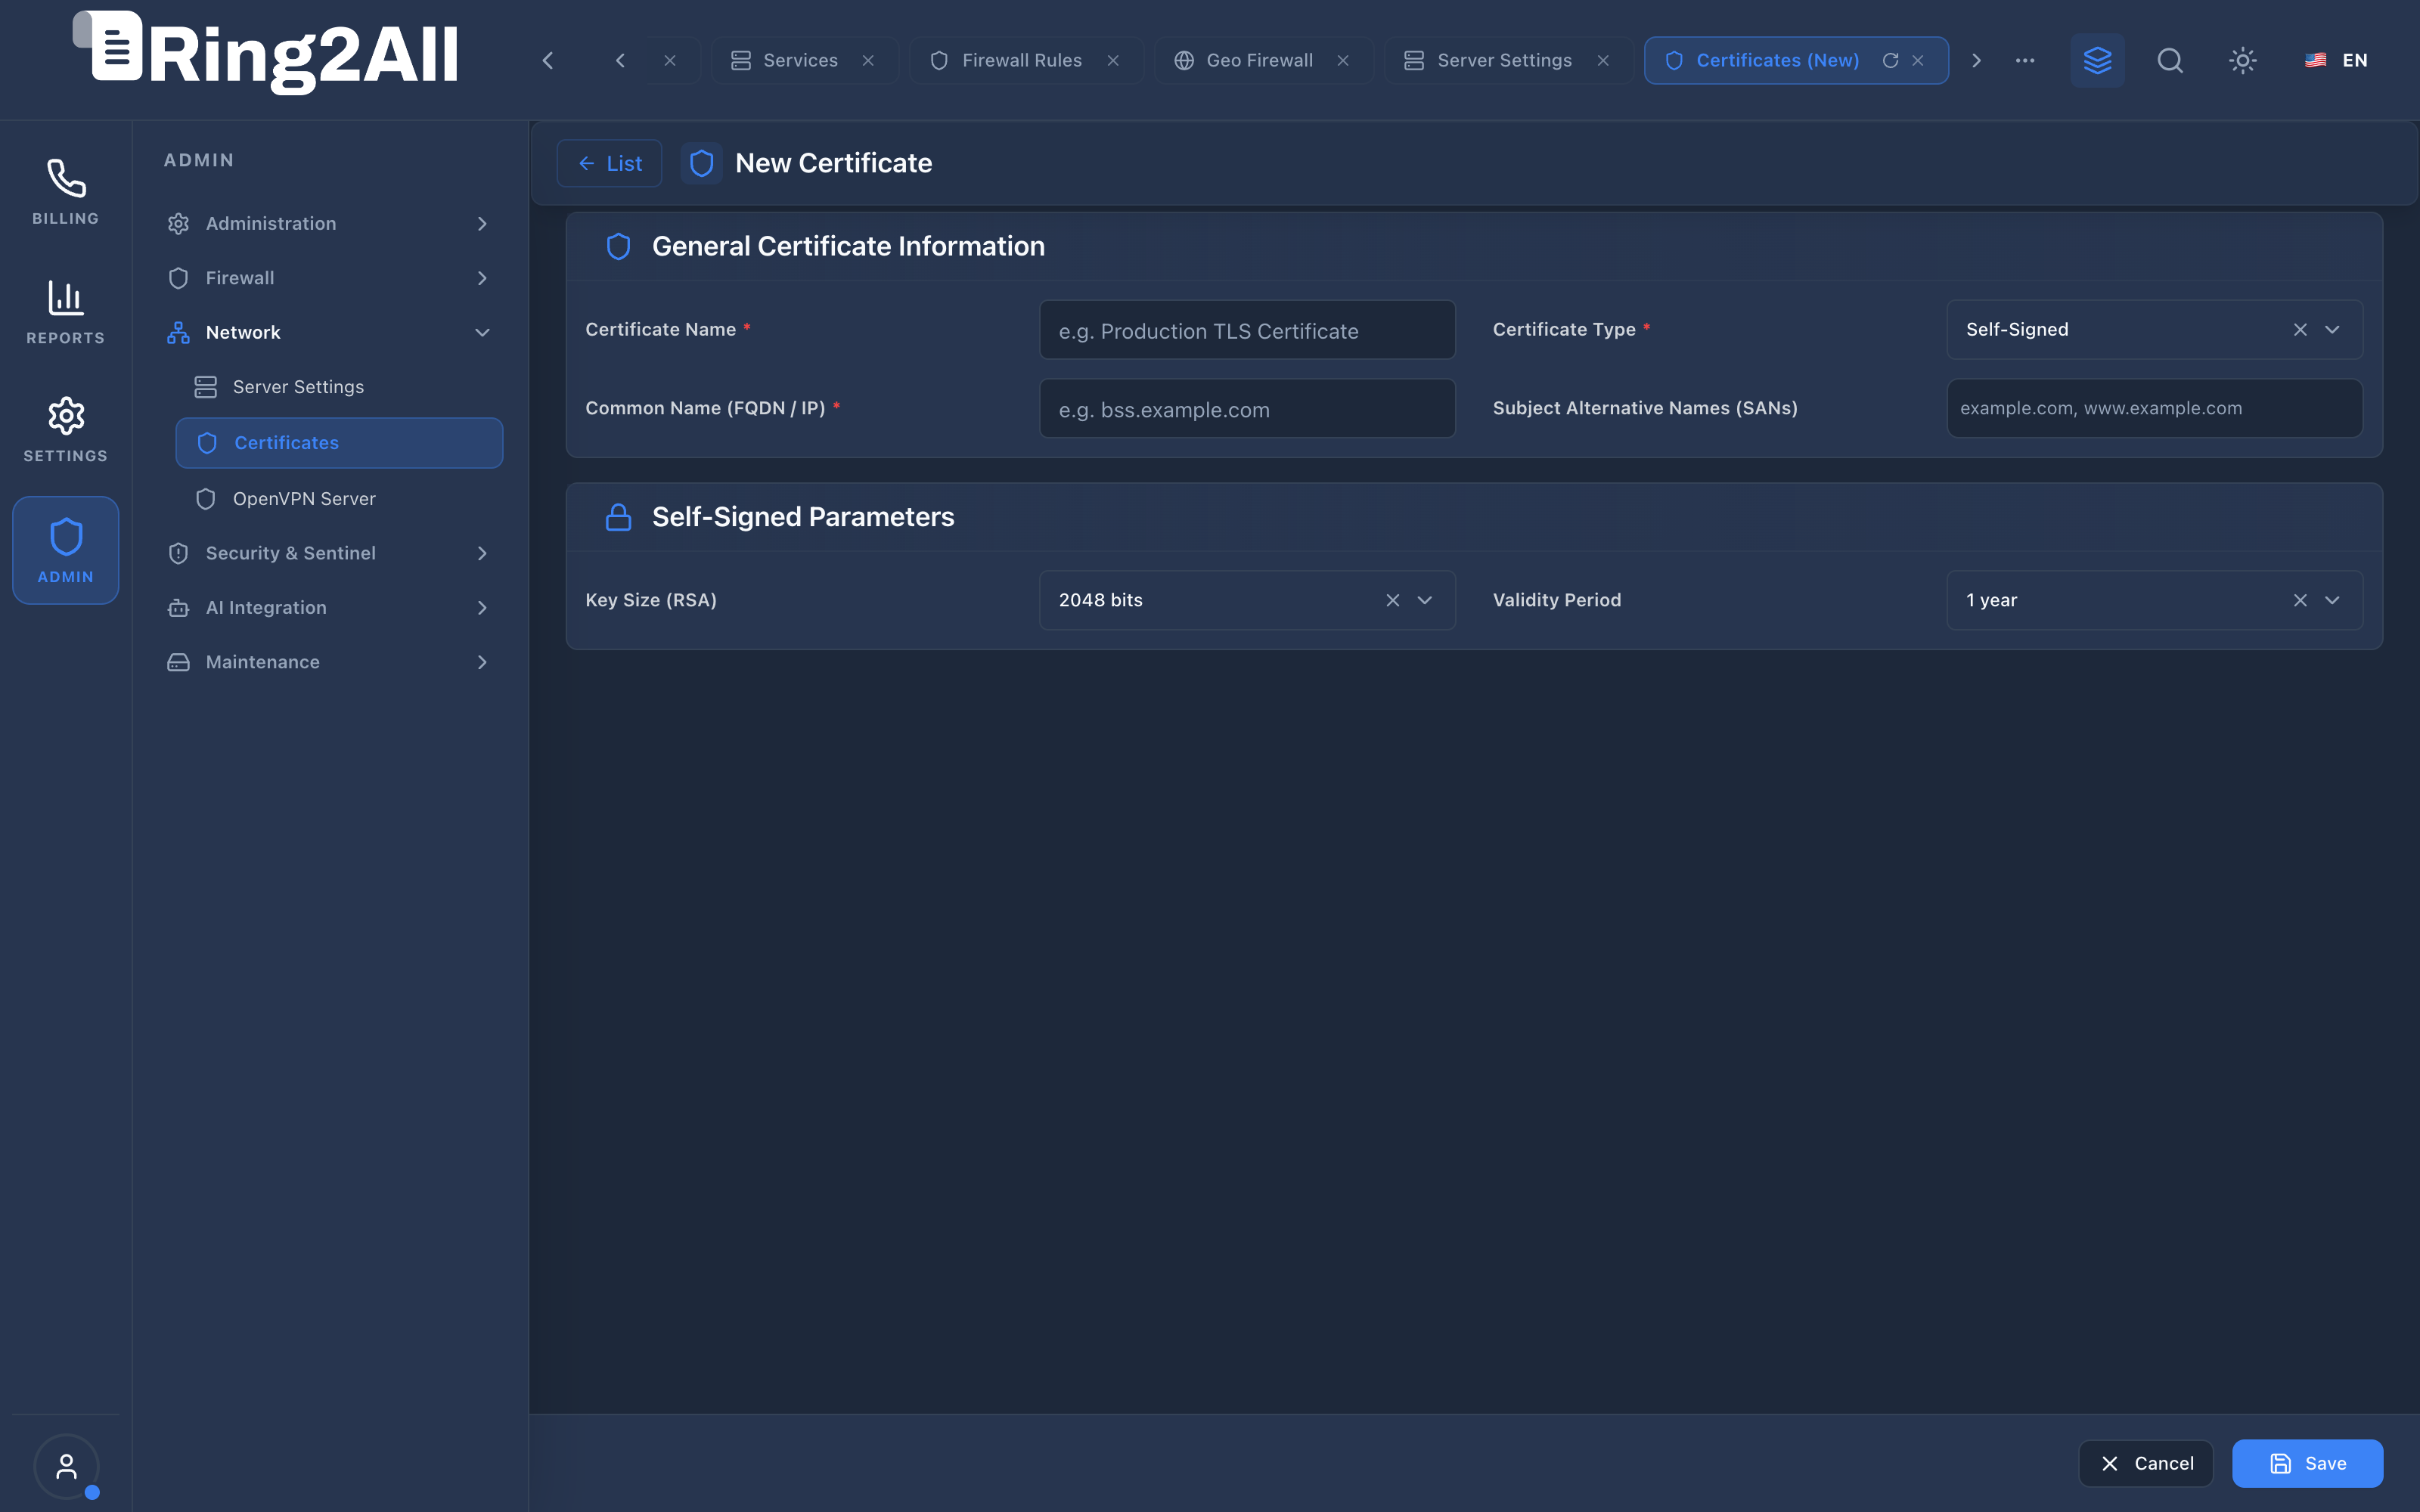Expand the AI Integration group
2420x1512 pixels.
(x=329, y=607)
